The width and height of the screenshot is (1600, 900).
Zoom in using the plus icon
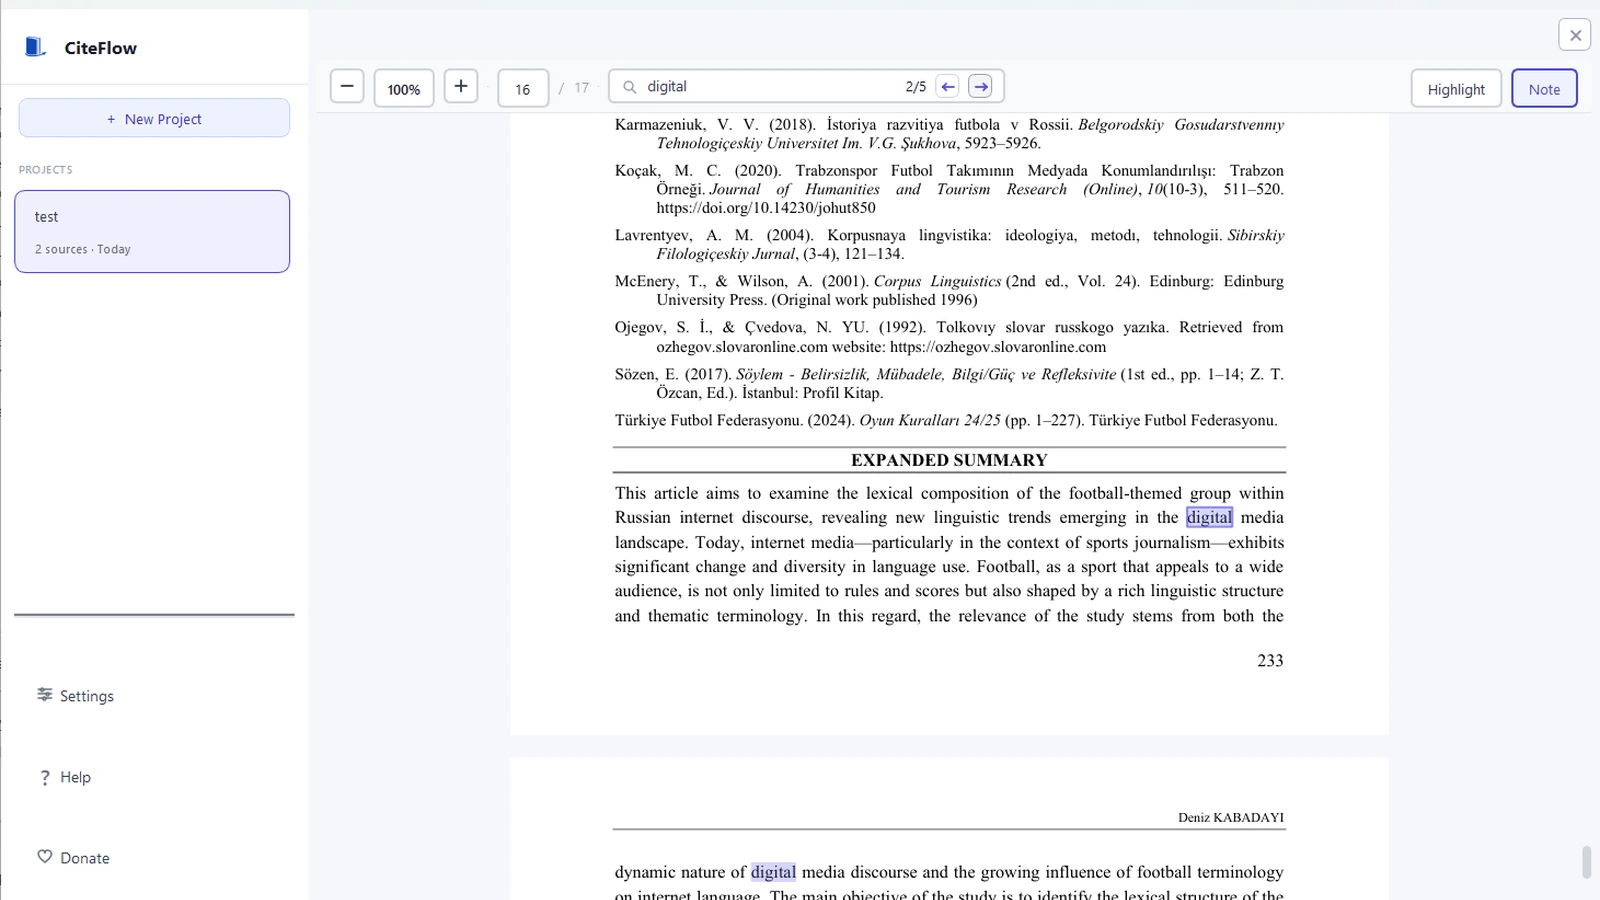pos(460,87)
